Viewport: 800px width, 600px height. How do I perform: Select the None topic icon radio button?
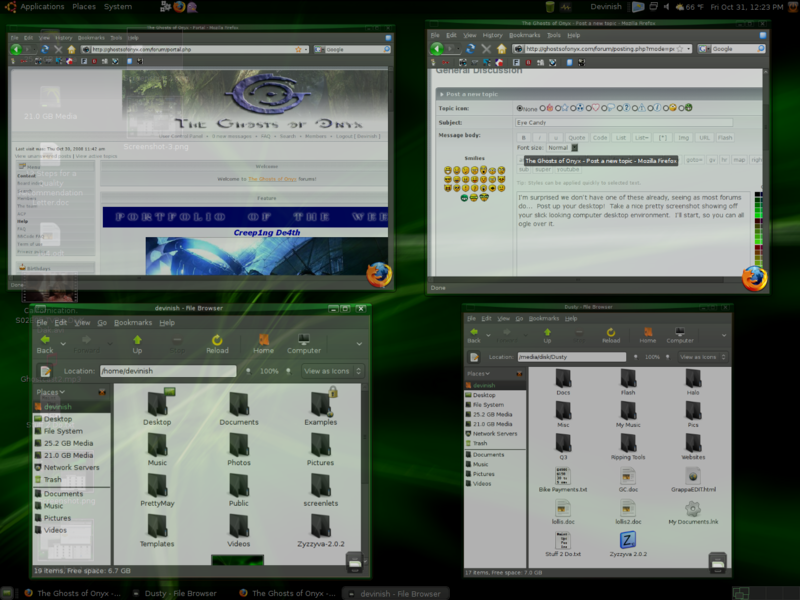519,108
